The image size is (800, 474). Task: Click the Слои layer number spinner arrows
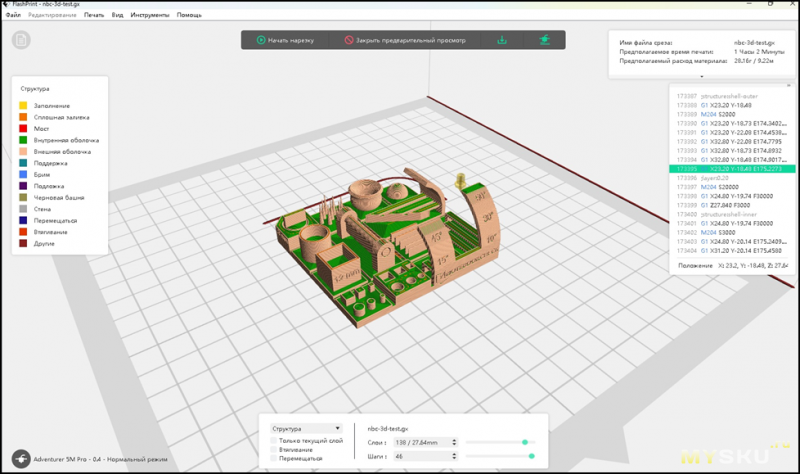point(454,441)
